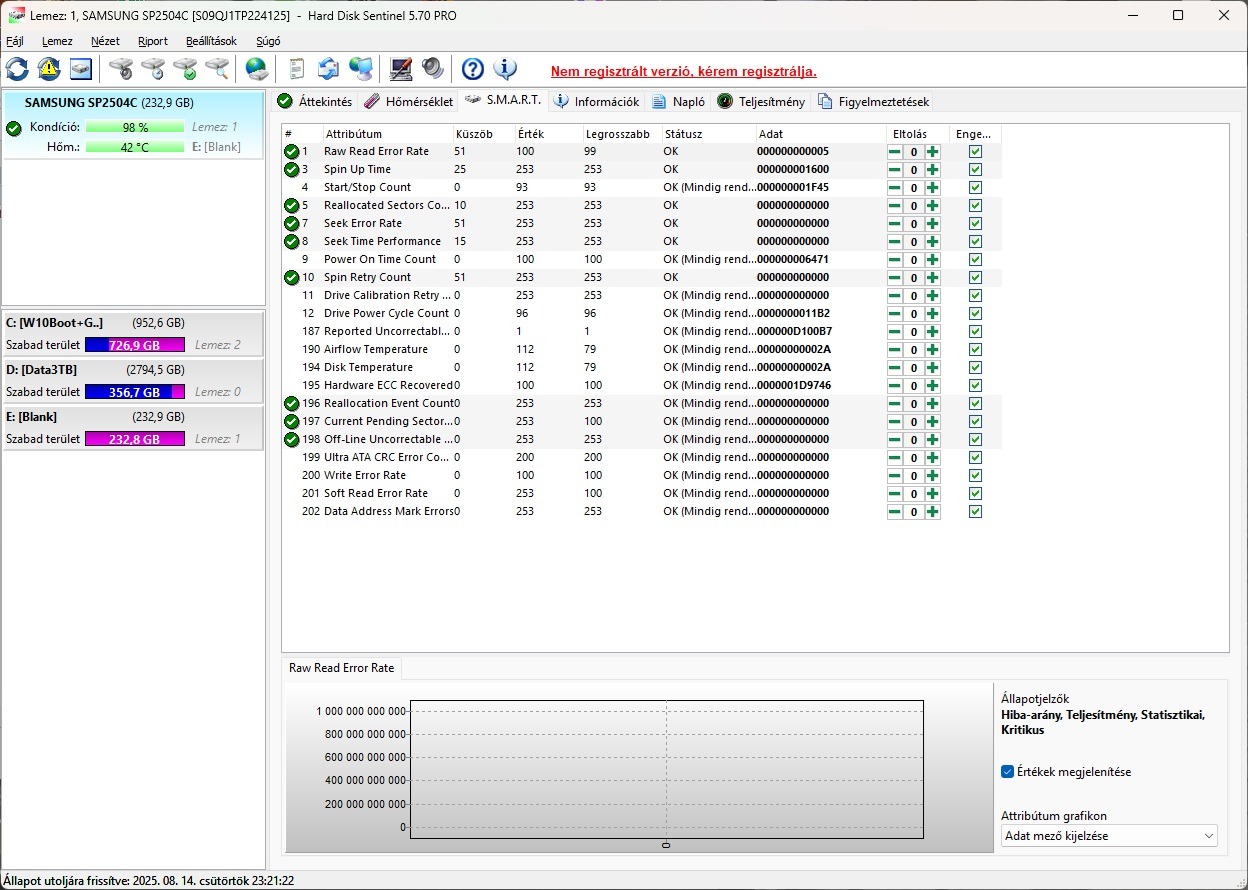The width and height of the screenshot is (1248, 890).
Task: Click the registration warning link
Action: coord(683,71)
